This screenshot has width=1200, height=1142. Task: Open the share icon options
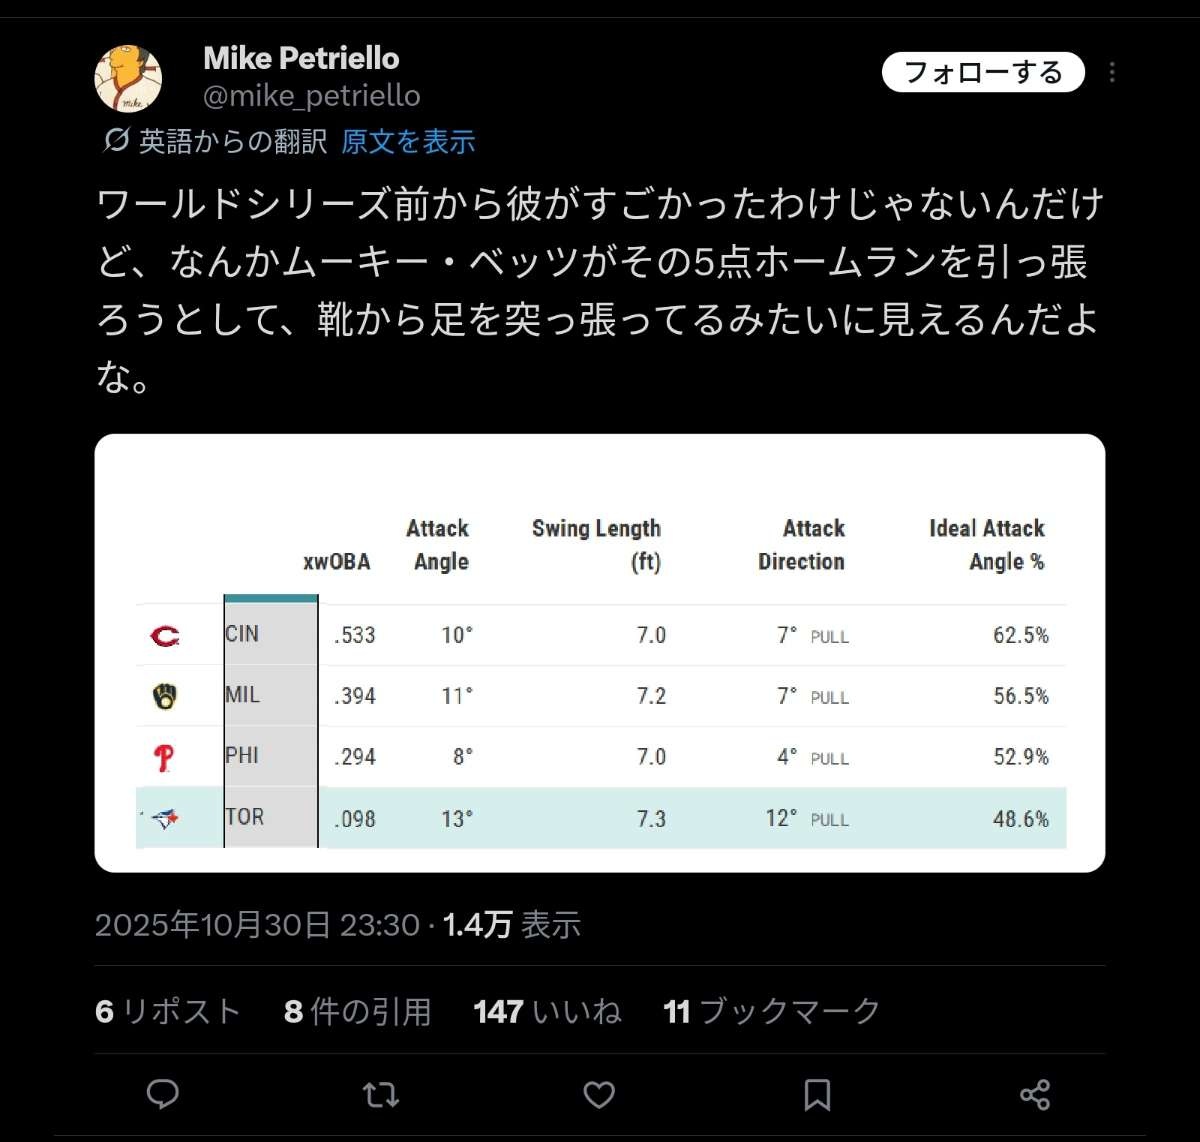click(x=1035, y=1095)
